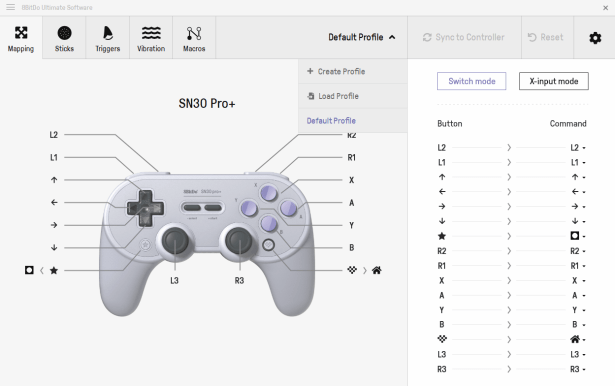Open B command dropdown in list

578,324
